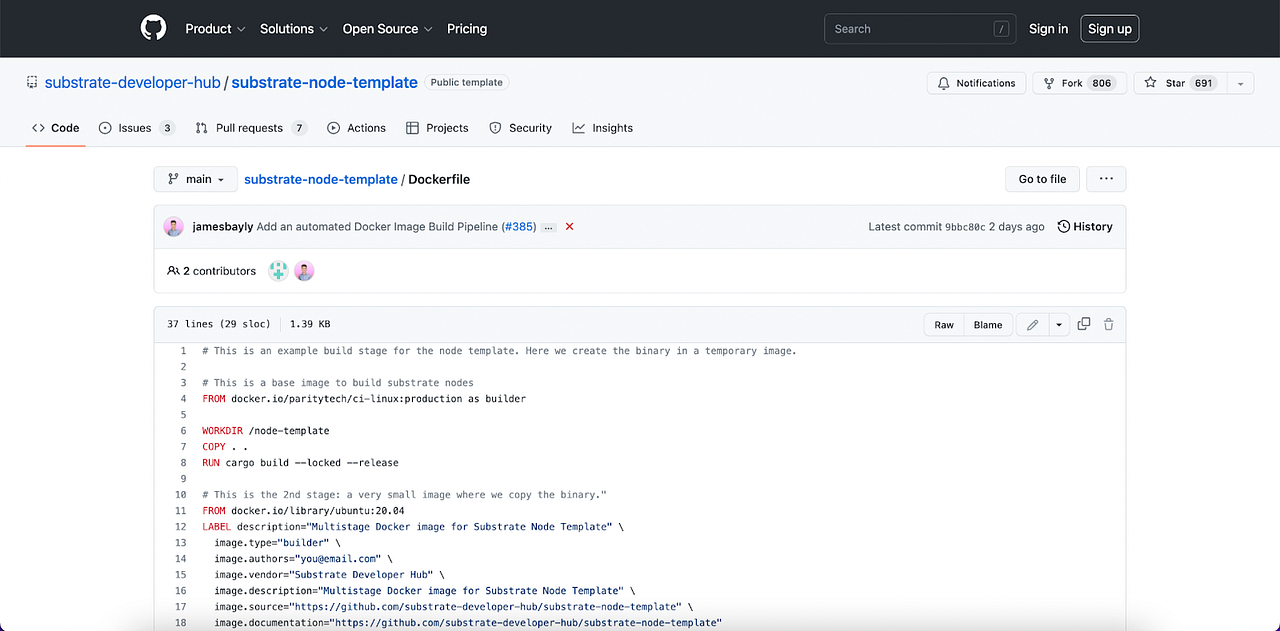Image resolution: width=1280 pixels, height=631 pixels.
Task: Focus the Search field
Action: (920, 29)
